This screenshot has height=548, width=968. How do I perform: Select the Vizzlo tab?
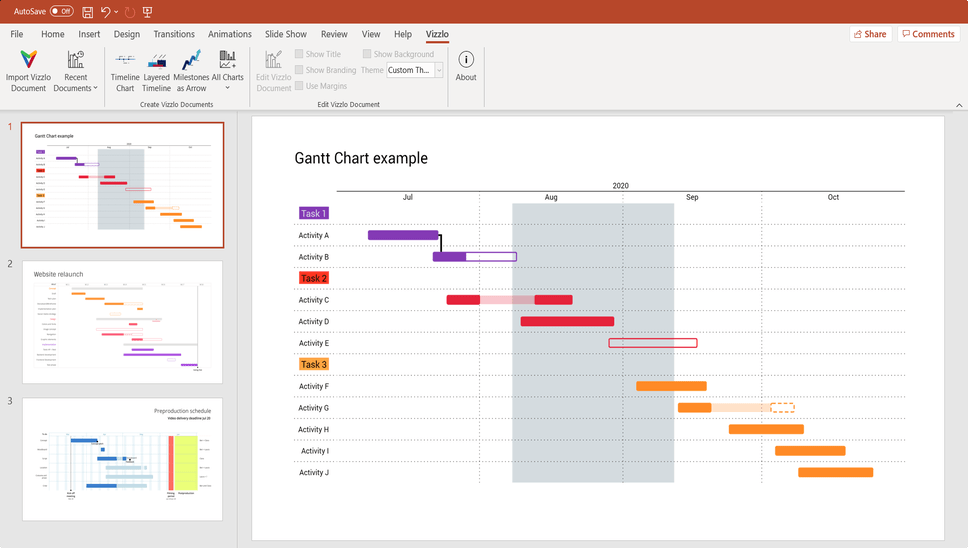[x=437, y=34]
